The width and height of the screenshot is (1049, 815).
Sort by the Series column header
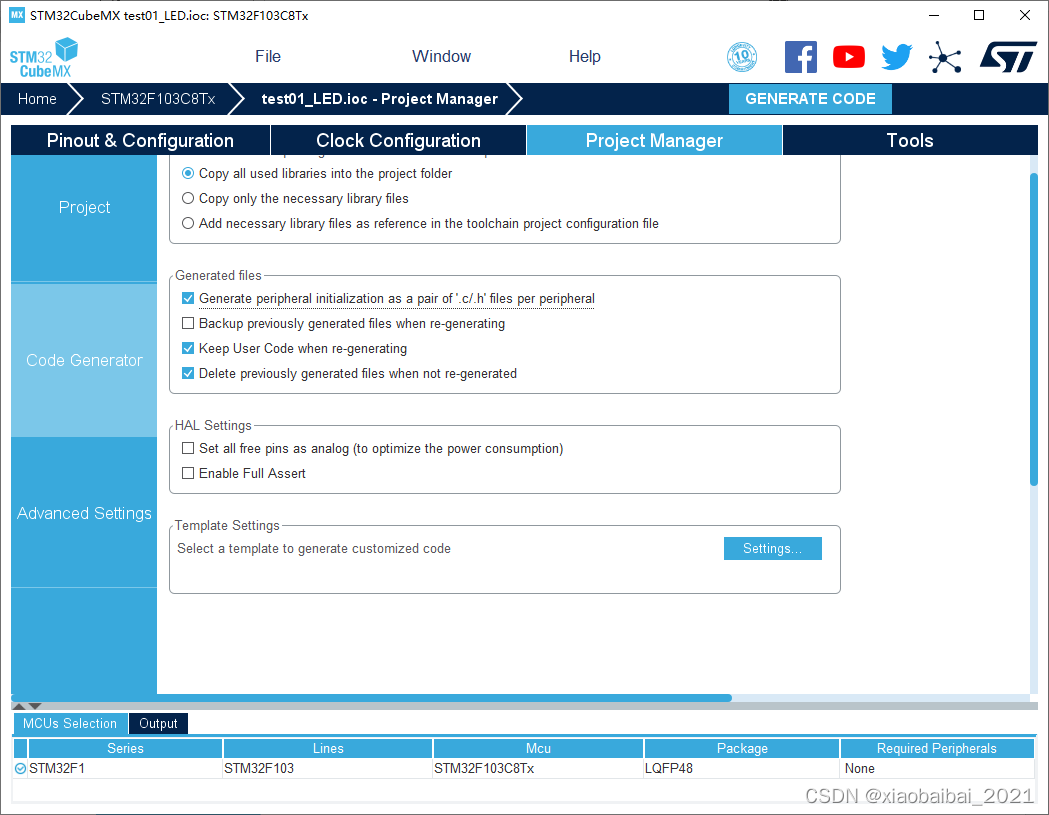click(125, 748)
